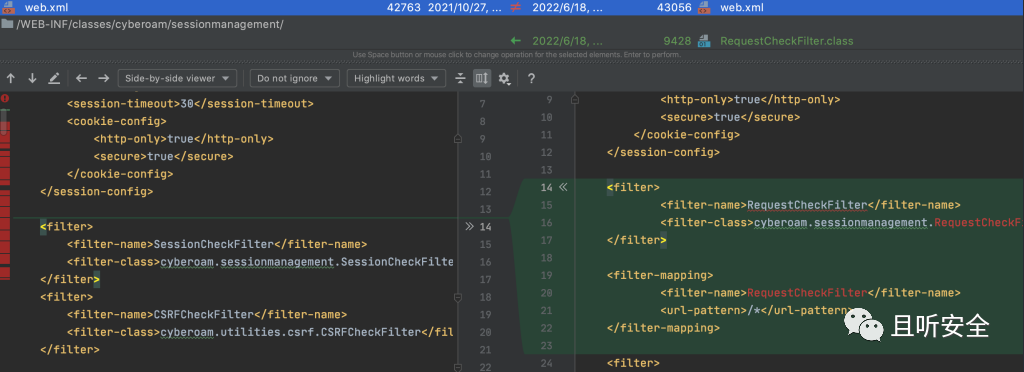Collapse the fold marker at left line 18
Viewport: 1024px width, 372px height.
click(x=458, y=297)
